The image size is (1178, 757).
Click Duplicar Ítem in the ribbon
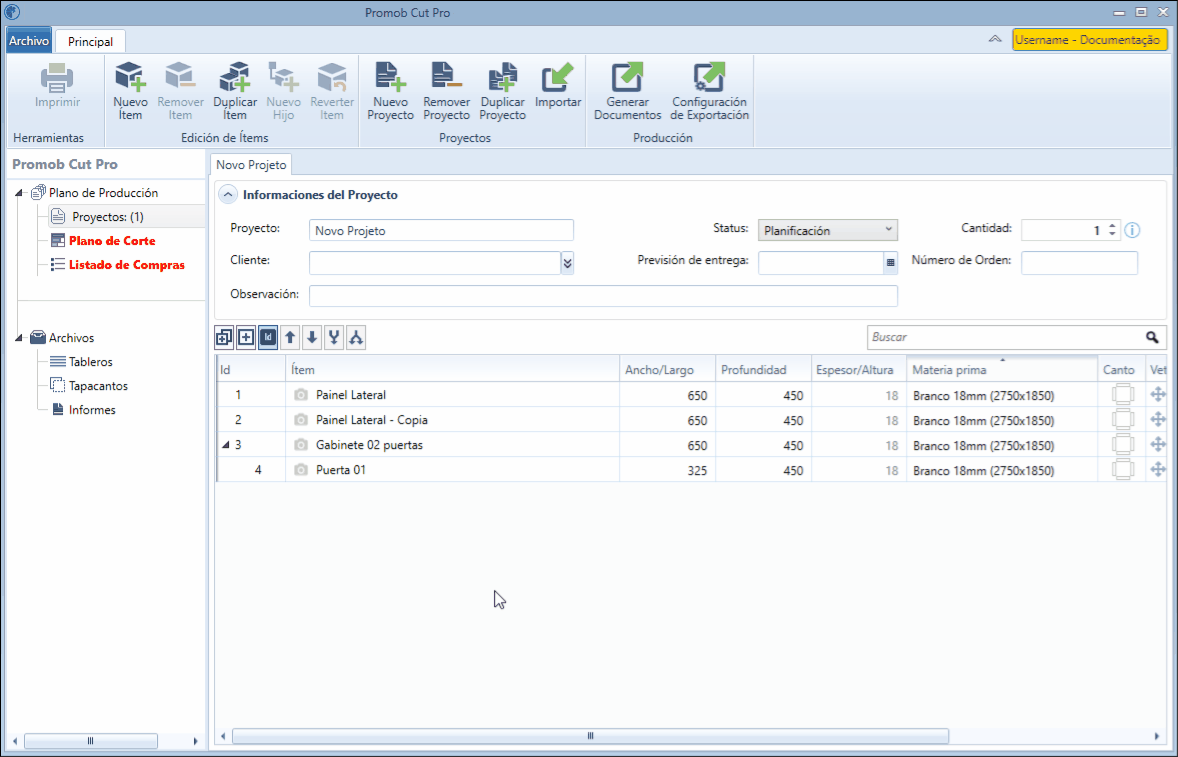pos(234,91)
